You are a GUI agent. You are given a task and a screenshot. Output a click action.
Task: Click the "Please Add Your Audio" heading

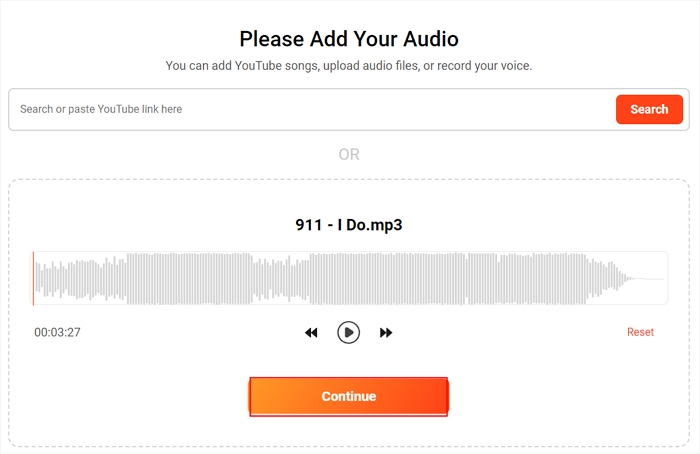click(349, 40)
